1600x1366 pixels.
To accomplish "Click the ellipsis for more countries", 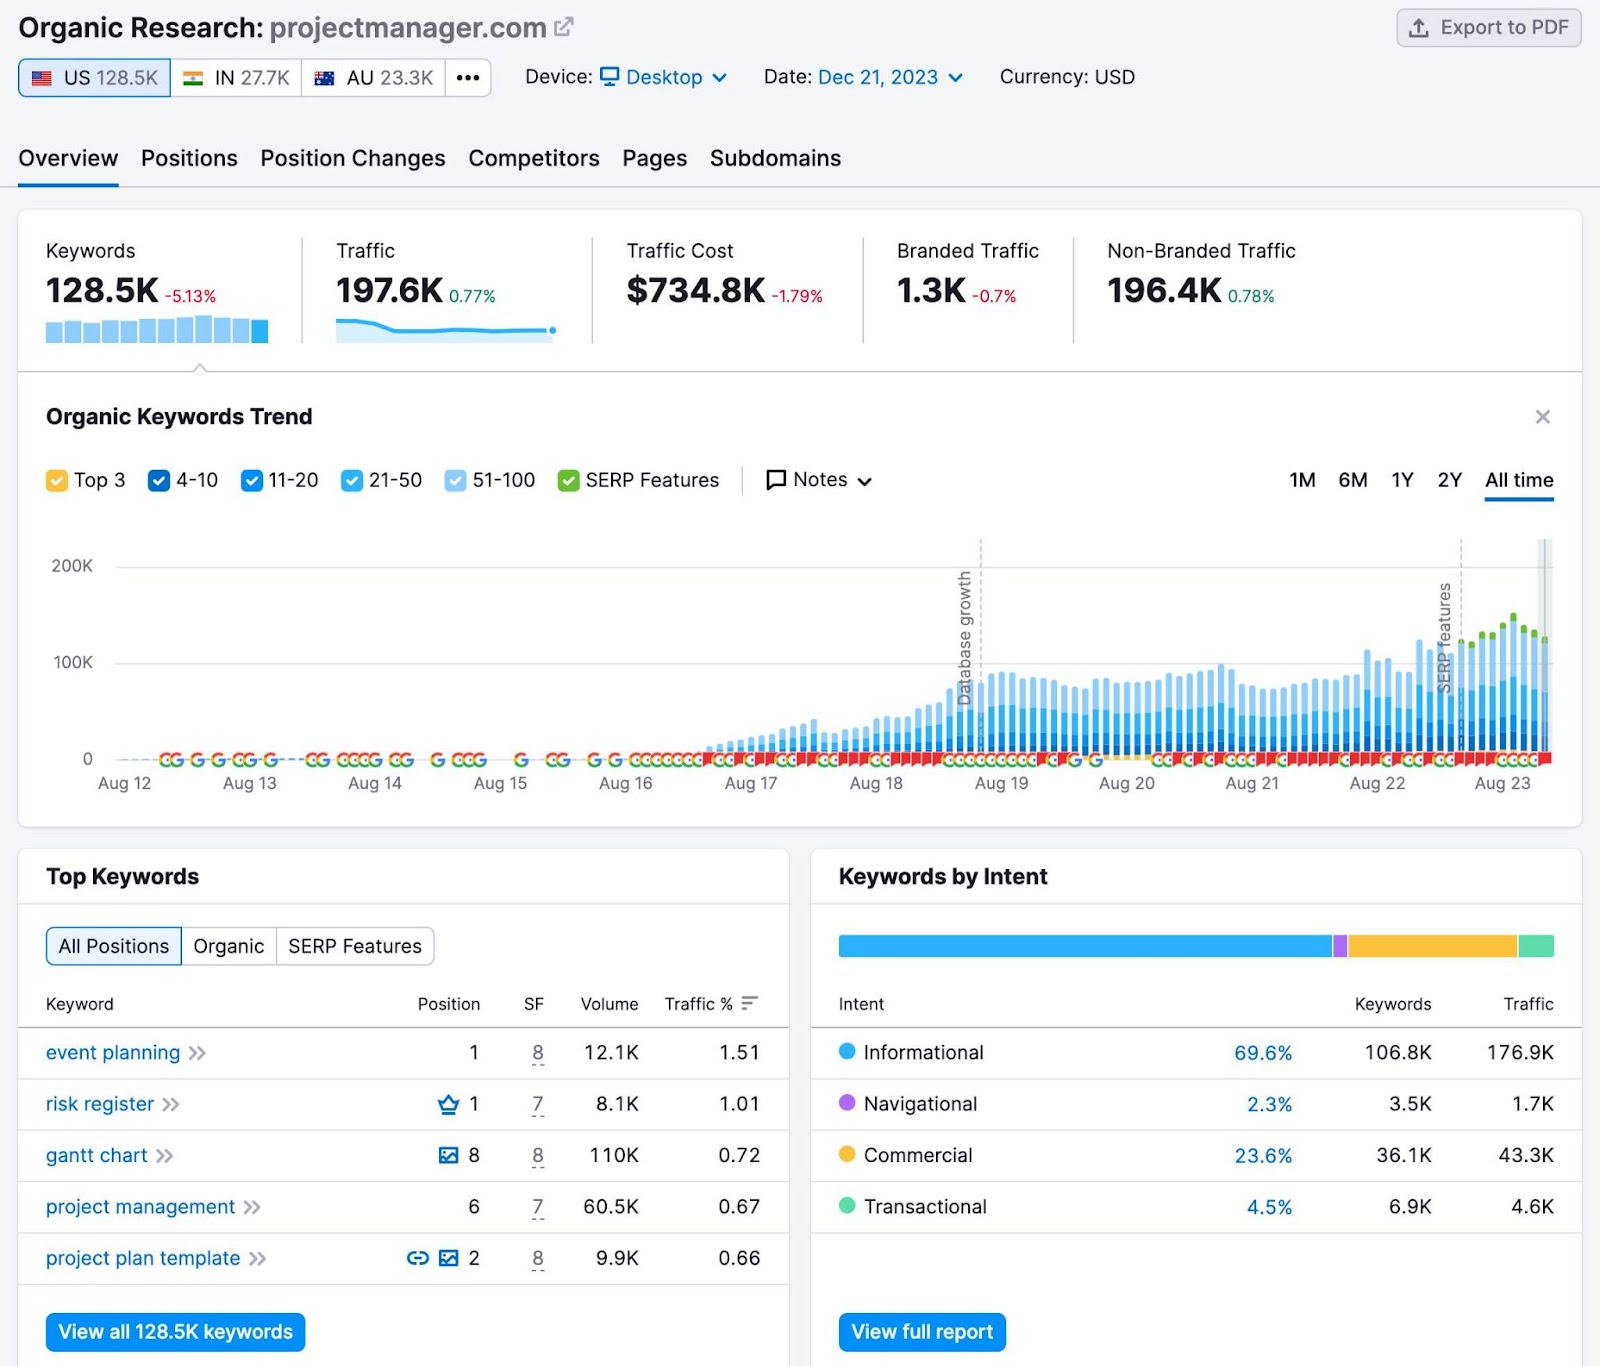I will [466, 77].
